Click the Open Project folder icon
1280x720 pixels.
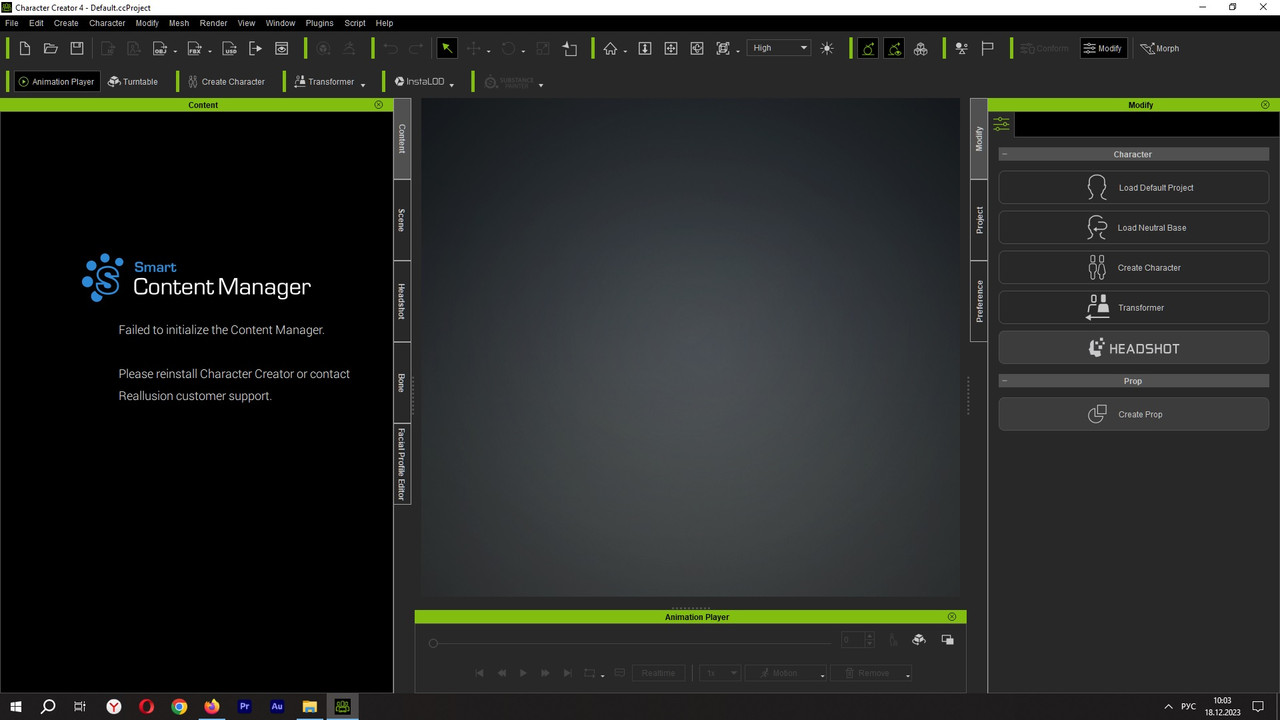pos(50,48)
